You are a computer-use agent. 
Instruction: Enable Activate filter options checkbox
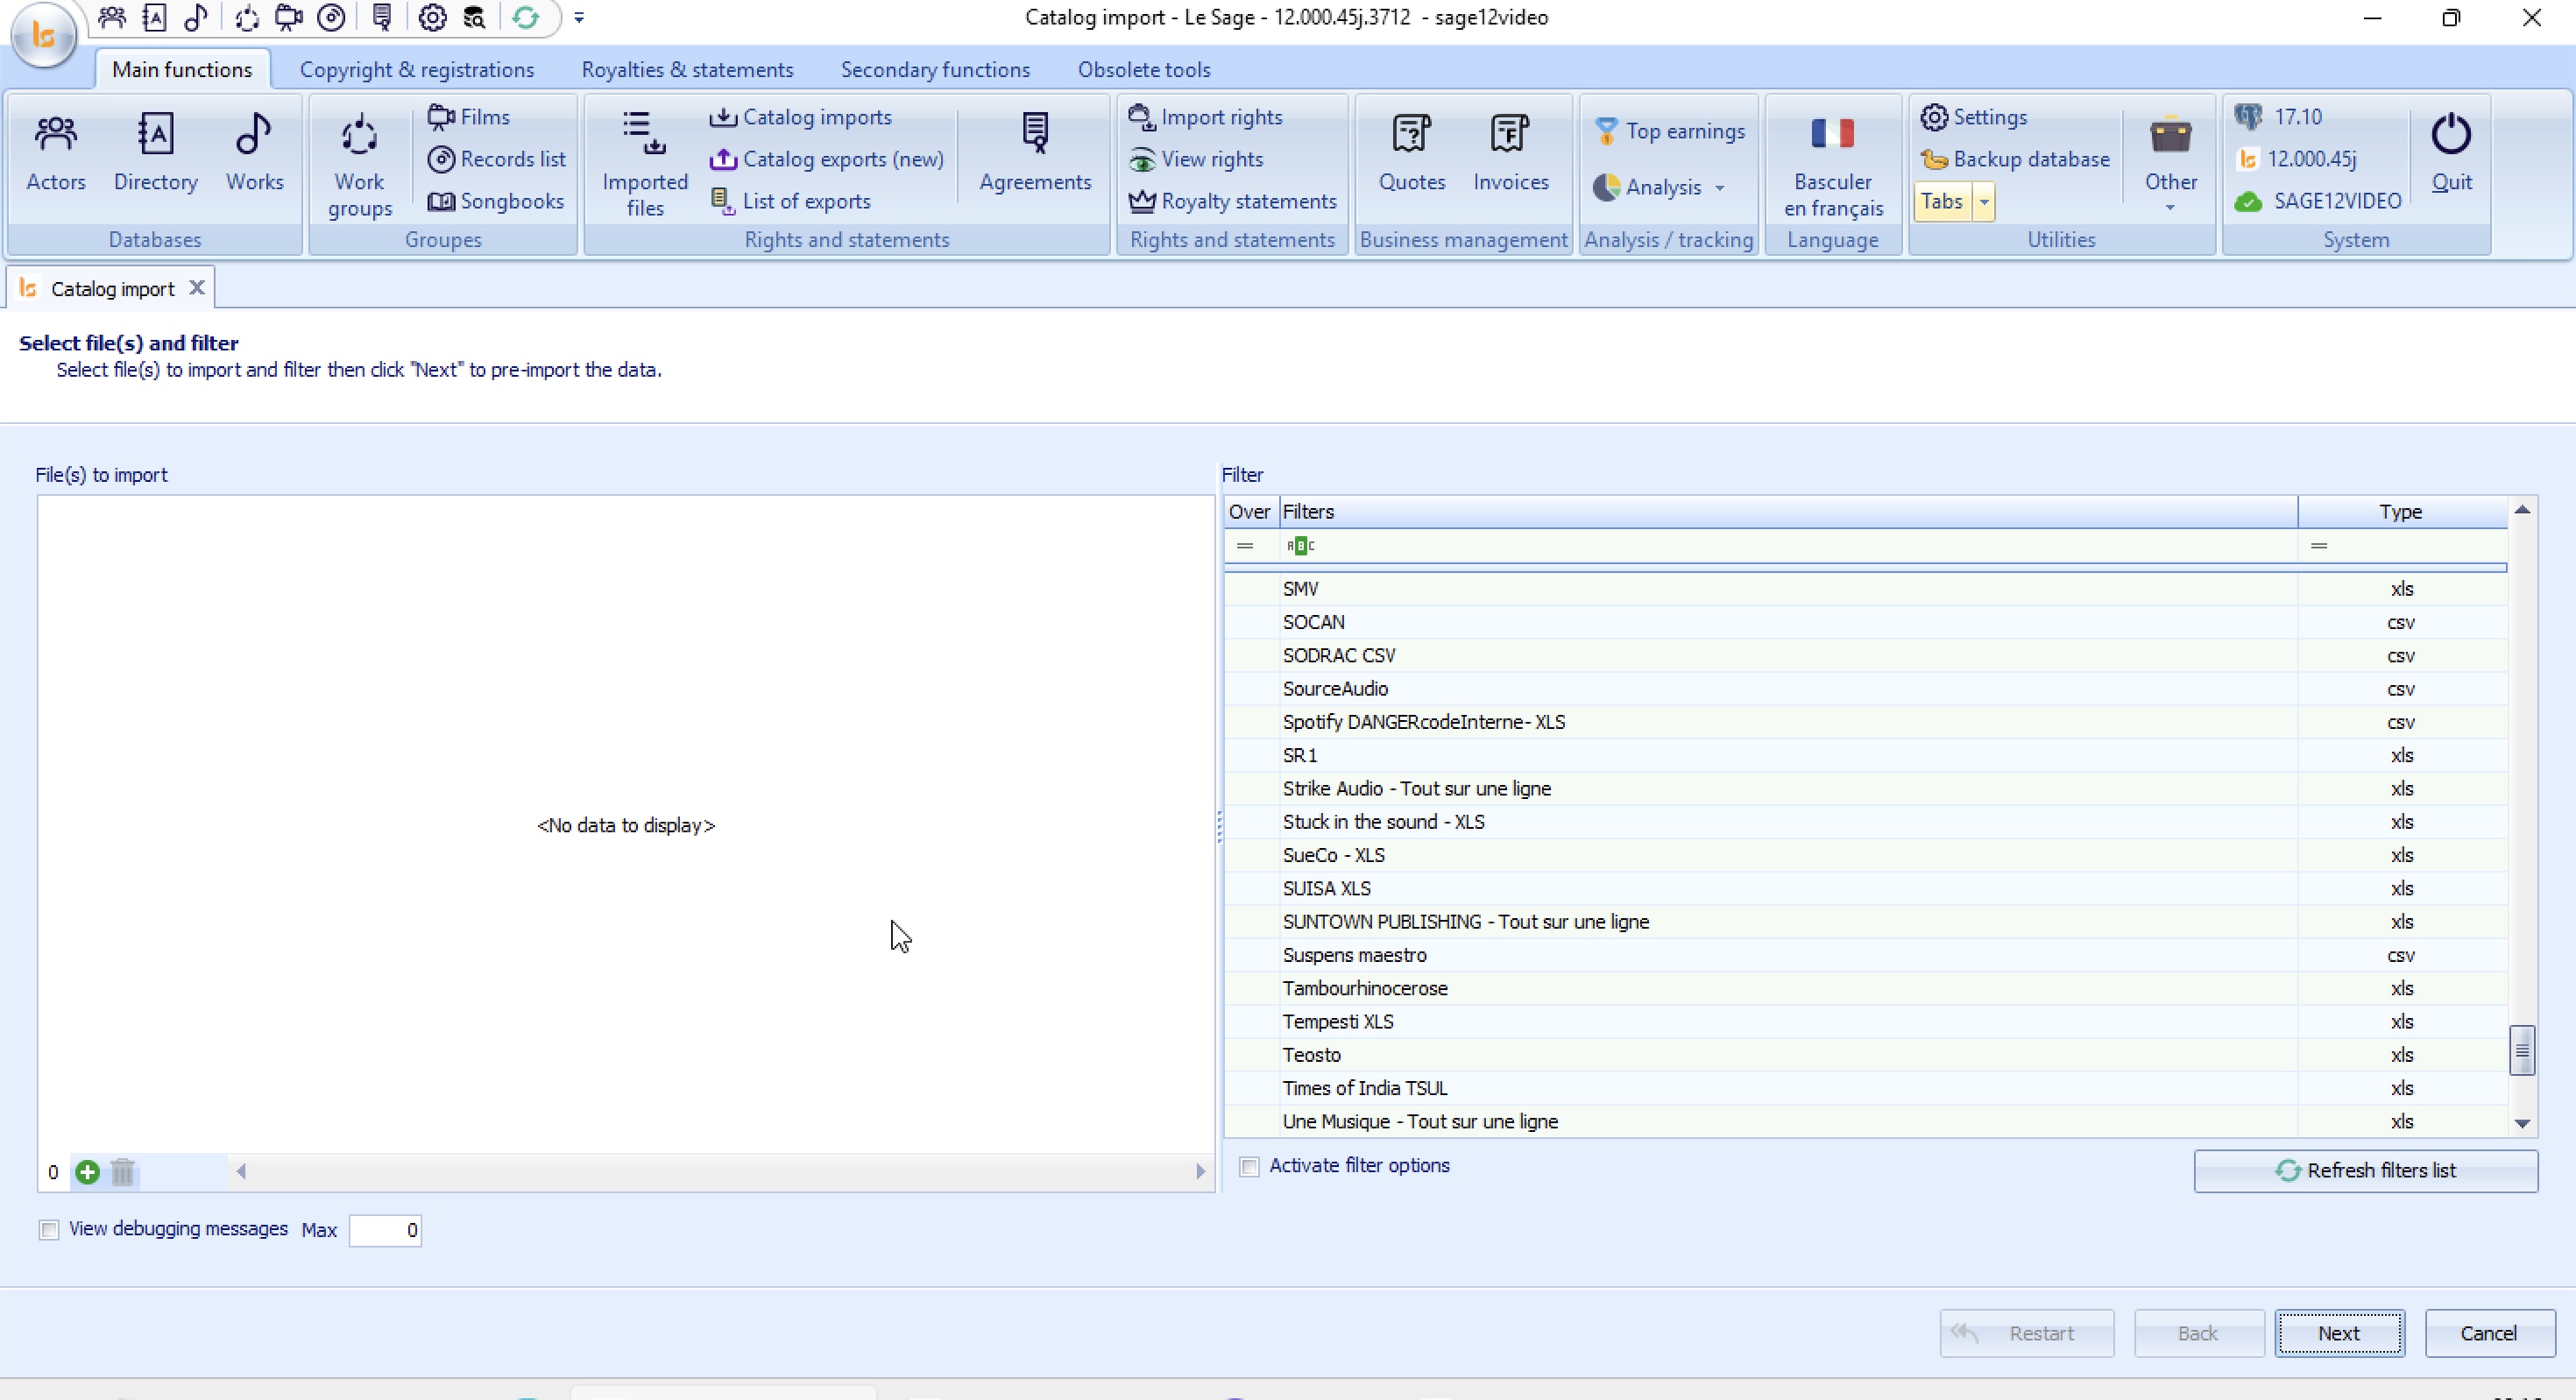[1249, 1166]
